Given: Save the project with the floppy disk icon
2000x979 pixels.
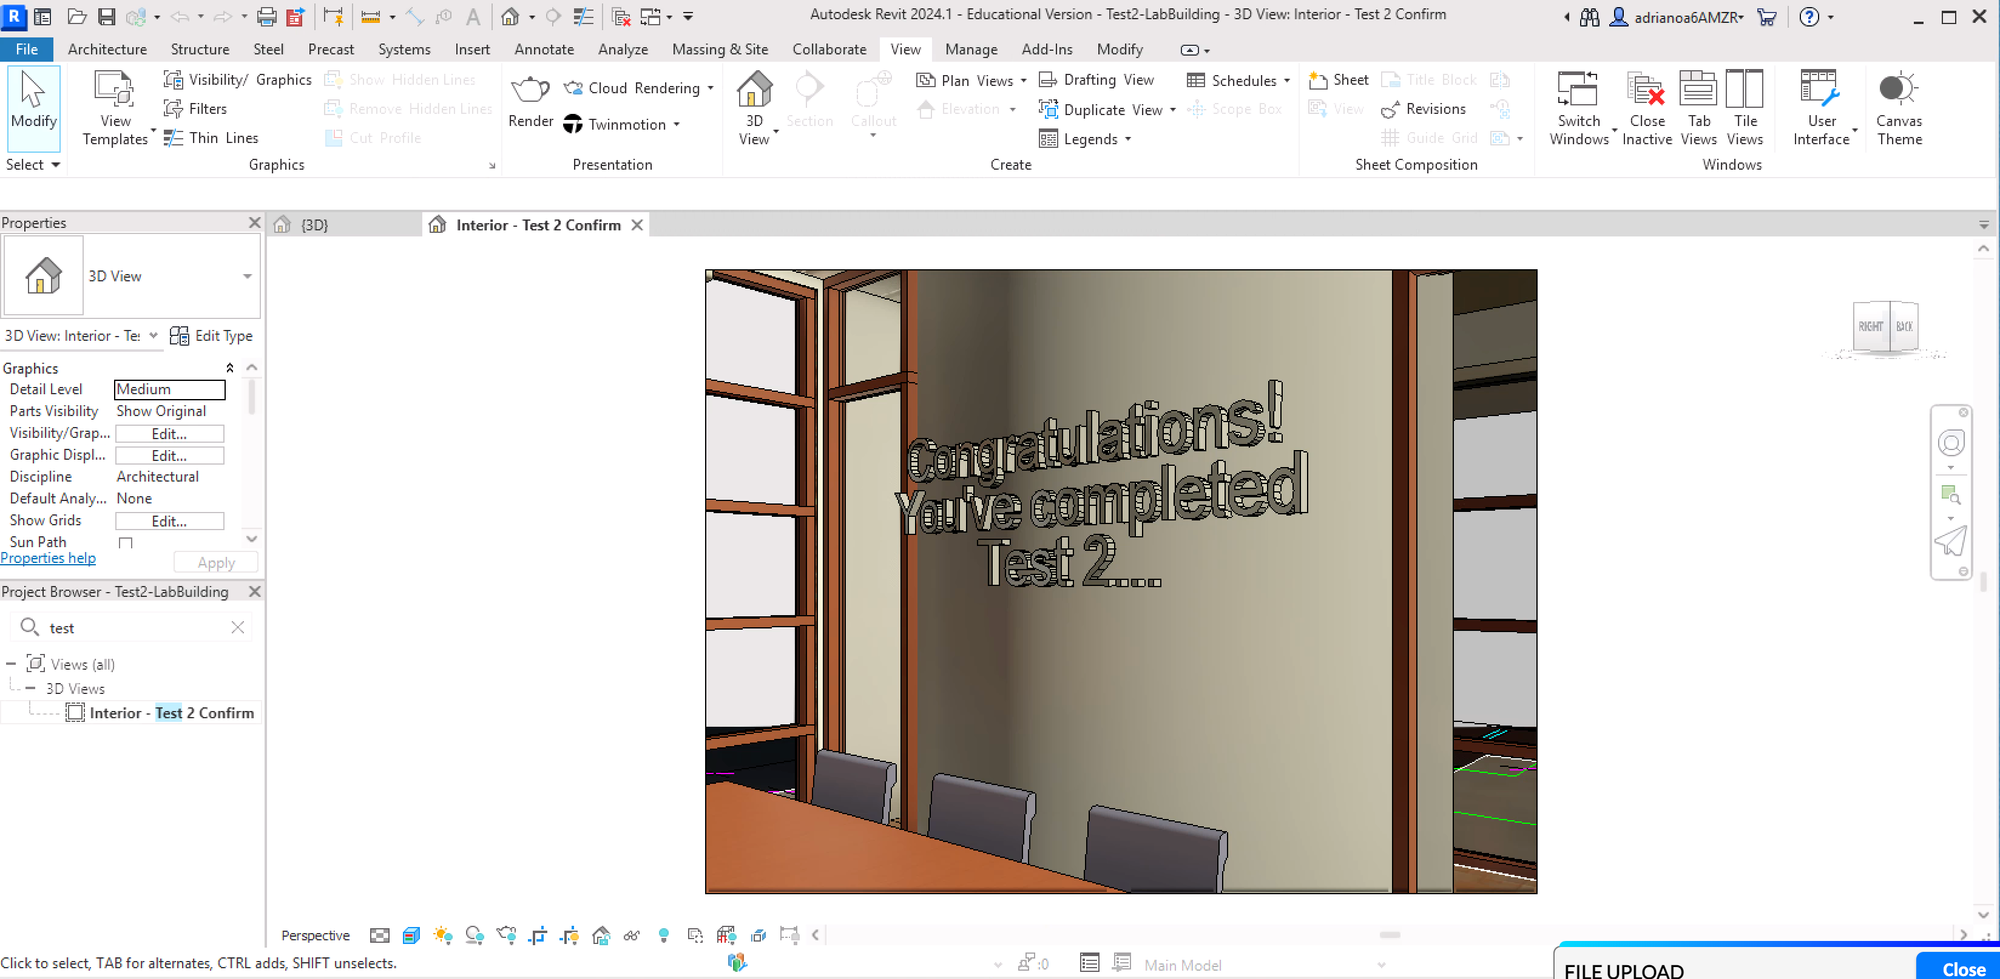Looking at the screenshot, I should [x=106, y=17].
